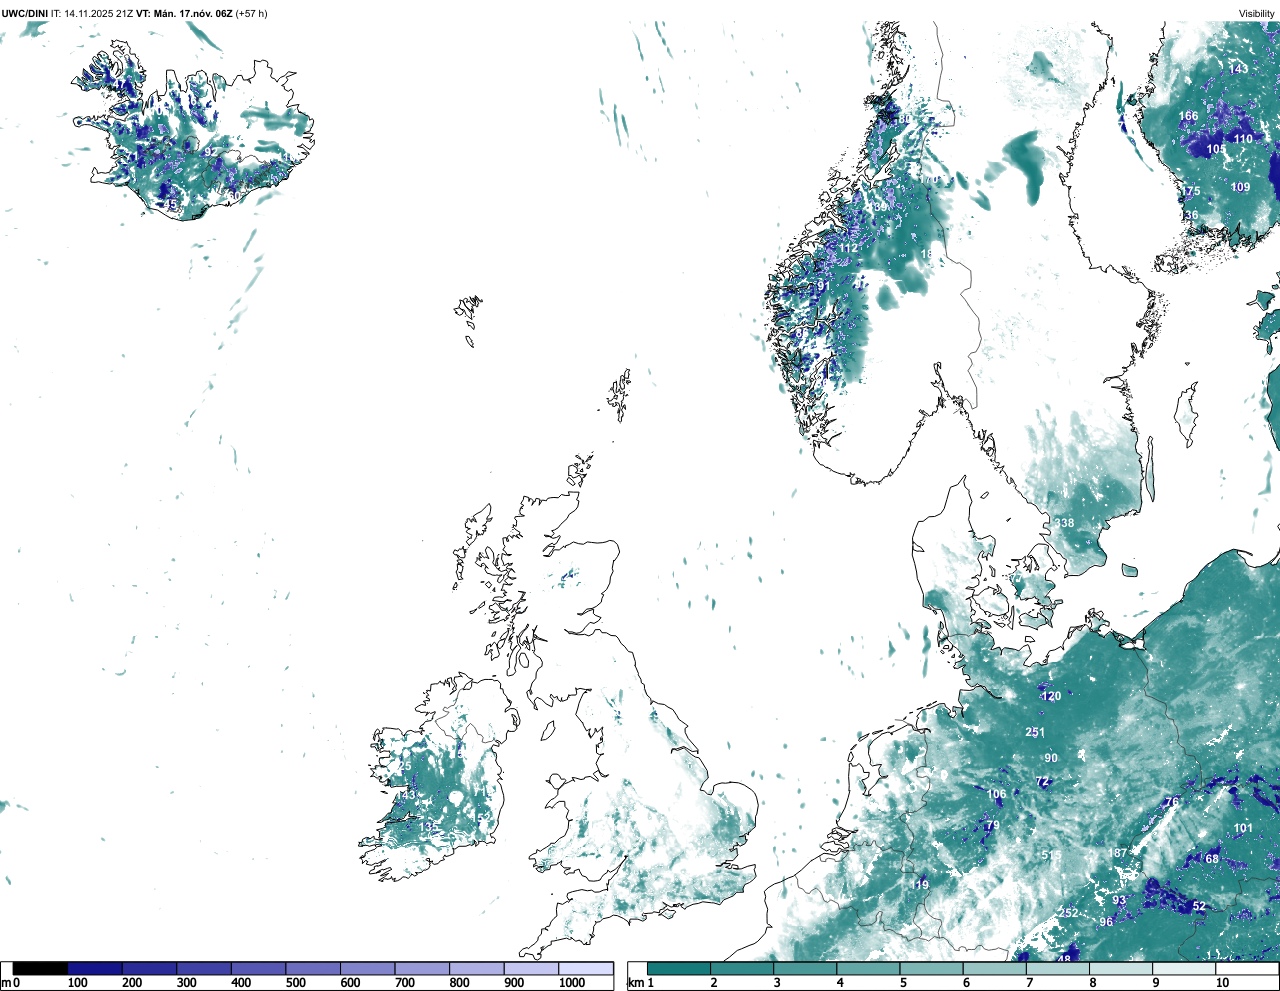Viewport: 1280px width, 991px height.
Task: Click visibility value 251 over Germany
Action: click(x=1035, y=732)
